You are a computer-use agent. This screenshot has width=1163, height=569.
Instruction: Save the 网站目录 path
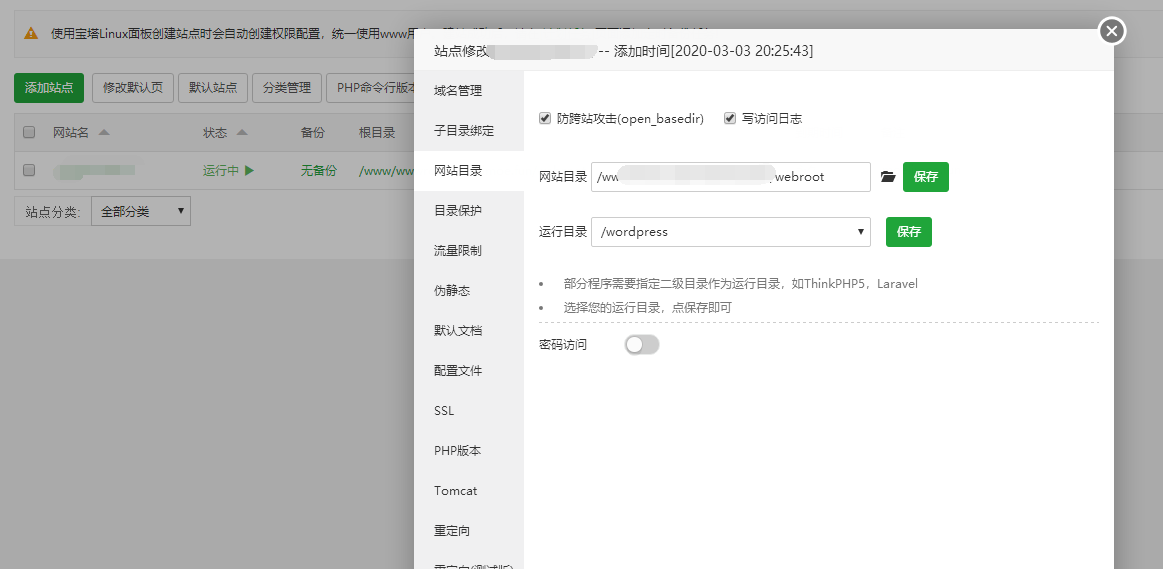pyautogui.click(x=926, y=177)
